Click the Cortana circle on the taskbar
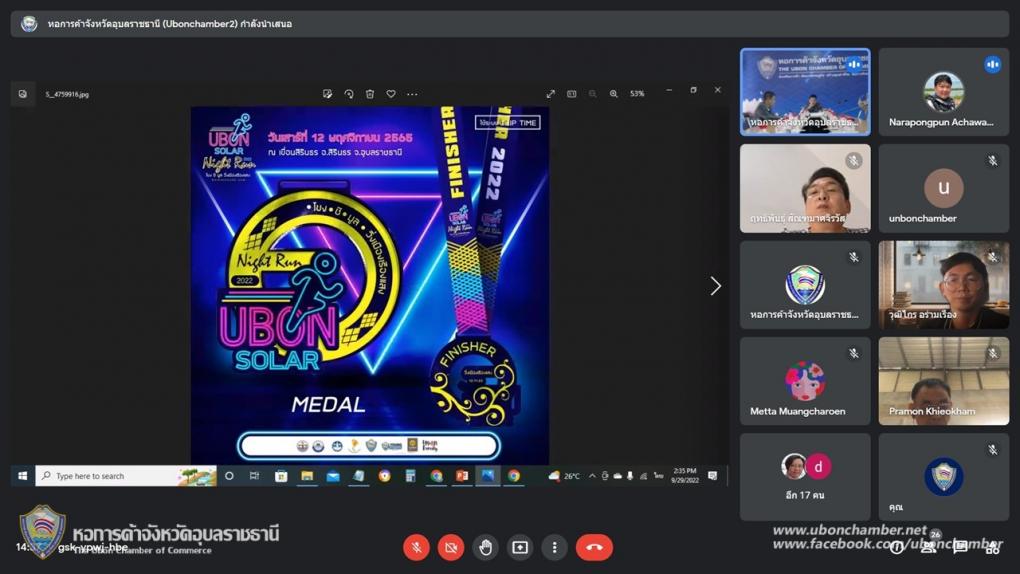Viewport: 1020px width, 574px height. (229, 476)
